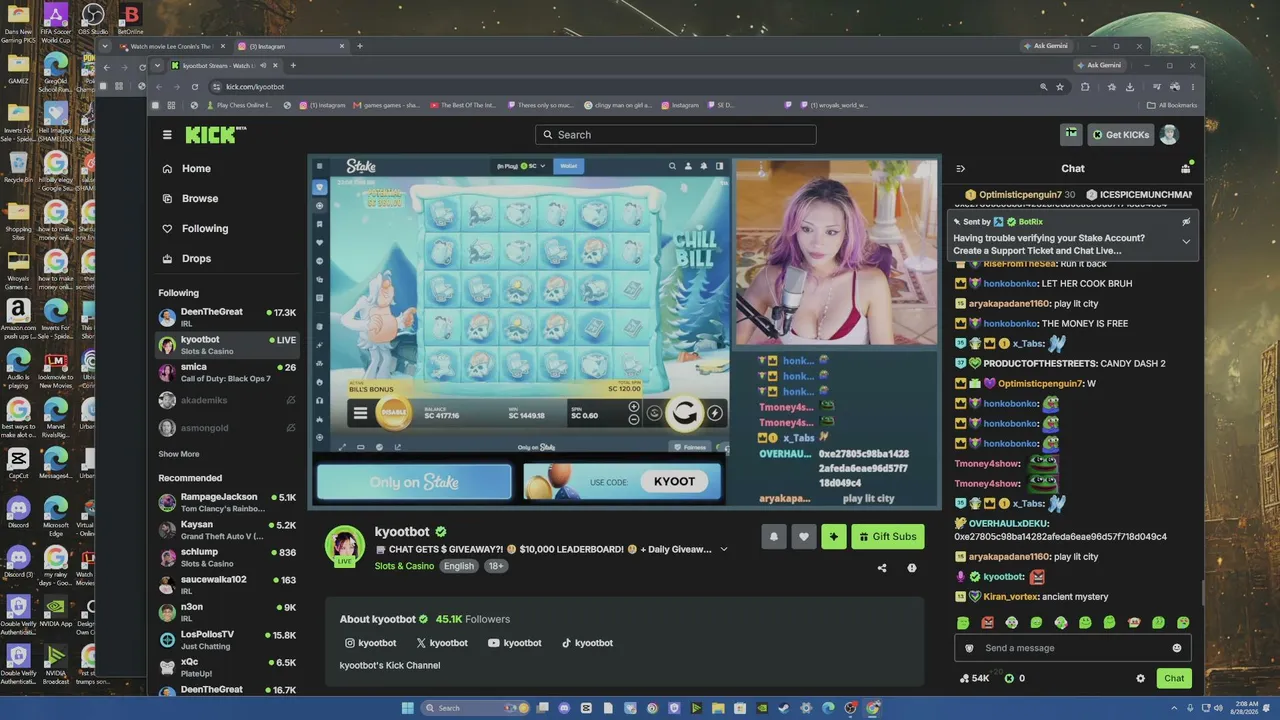
Task: Open the emoji picker in the chat input
Action: click(x=1177, y=648)
